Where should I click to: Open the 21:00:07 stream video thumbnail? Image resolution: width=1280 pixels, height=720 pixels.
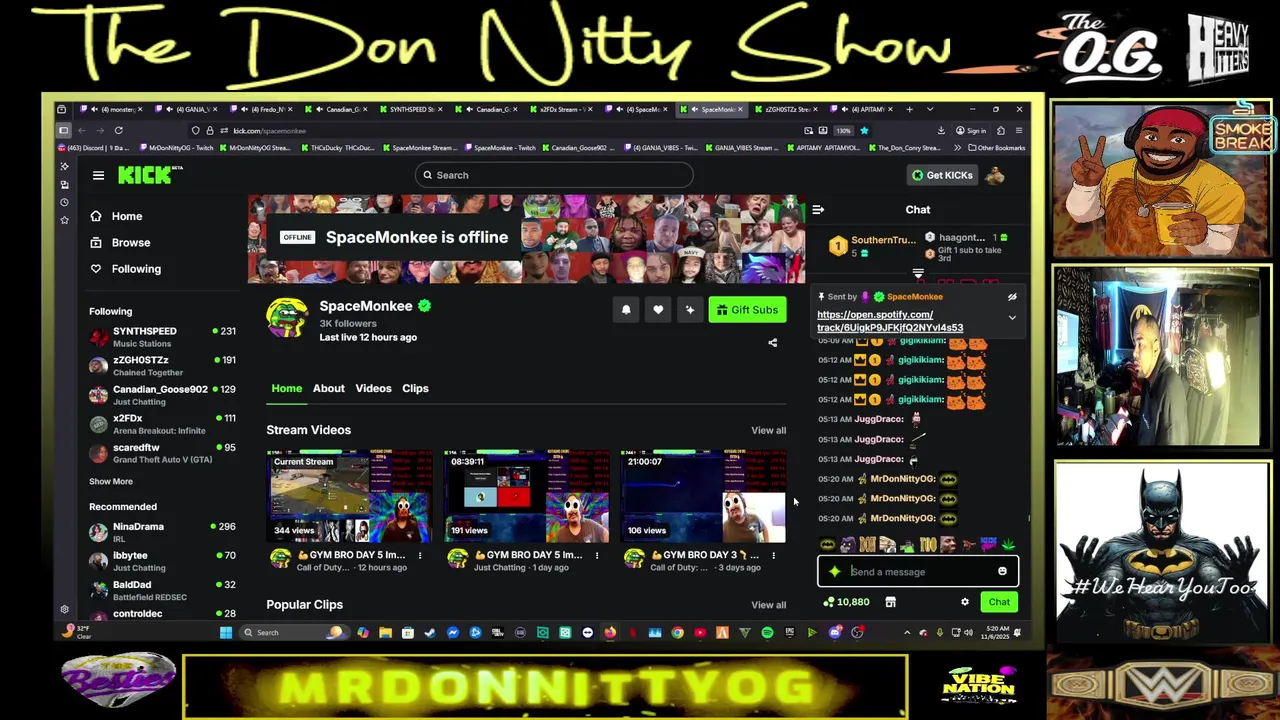pyautogui.click(x=703, y=496)
